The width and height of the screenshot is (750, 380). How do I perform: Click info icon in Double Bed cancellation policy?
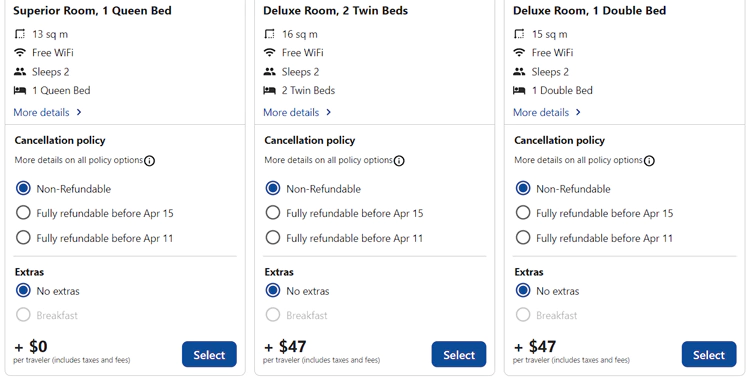(x=649, y=161)
